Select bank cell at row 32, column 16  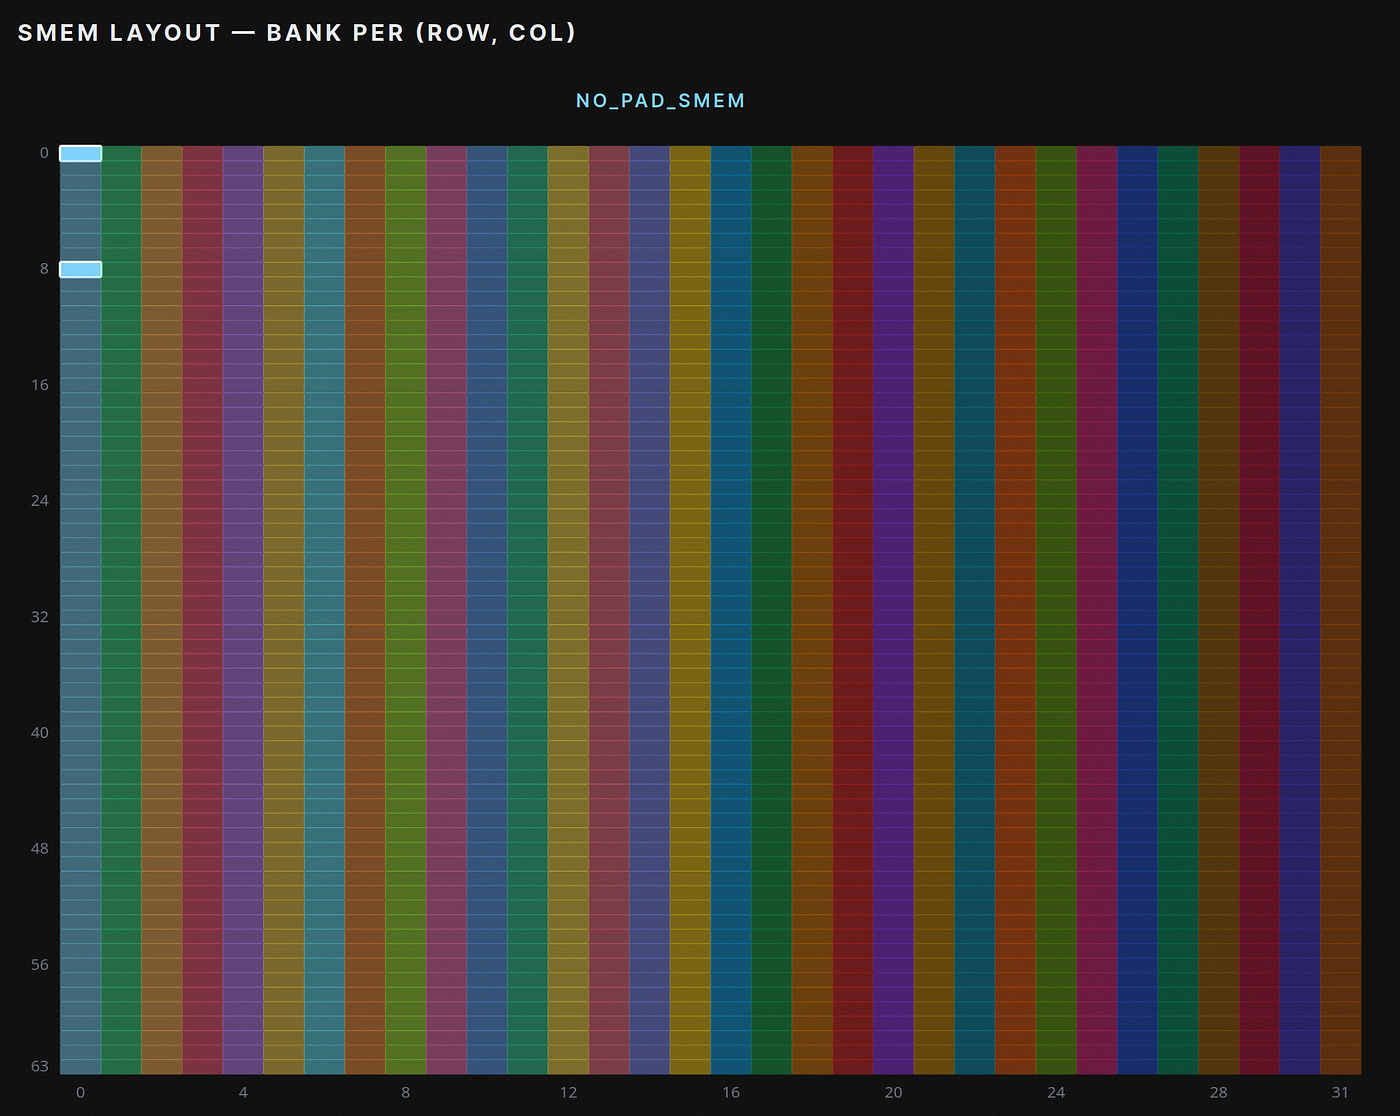point(731,617)
